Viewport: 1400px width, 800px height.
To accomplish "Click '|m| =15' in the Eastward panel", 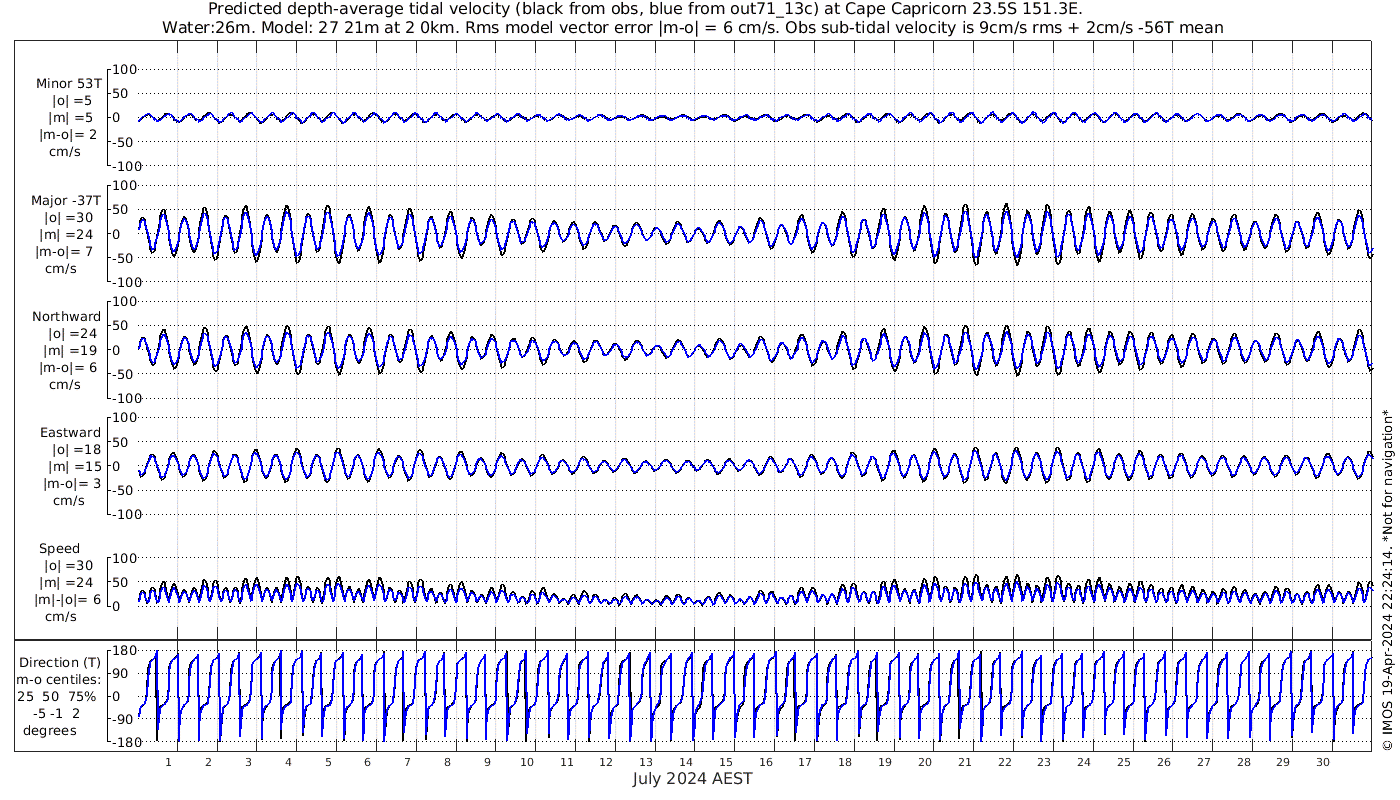I will click(x=73, y=467).
